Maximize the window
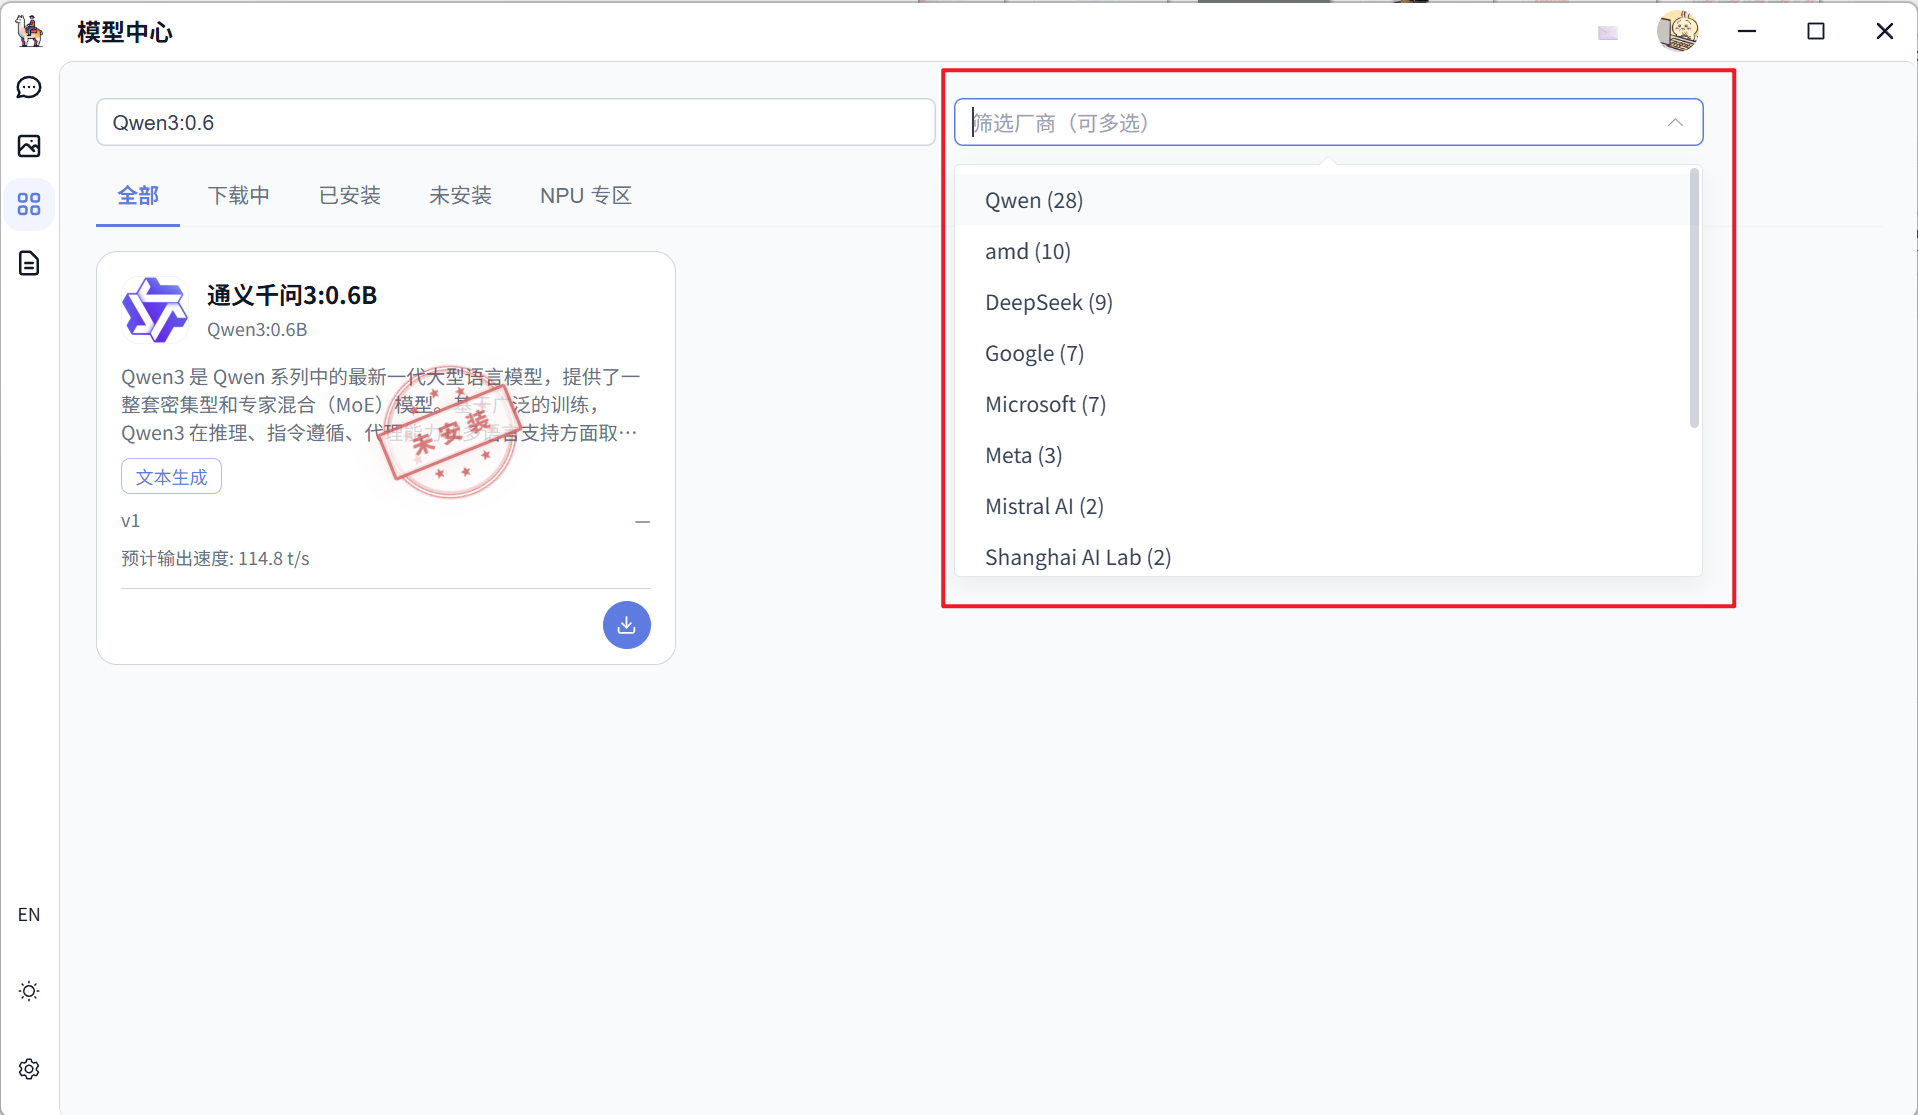 tap(1816, 31)
